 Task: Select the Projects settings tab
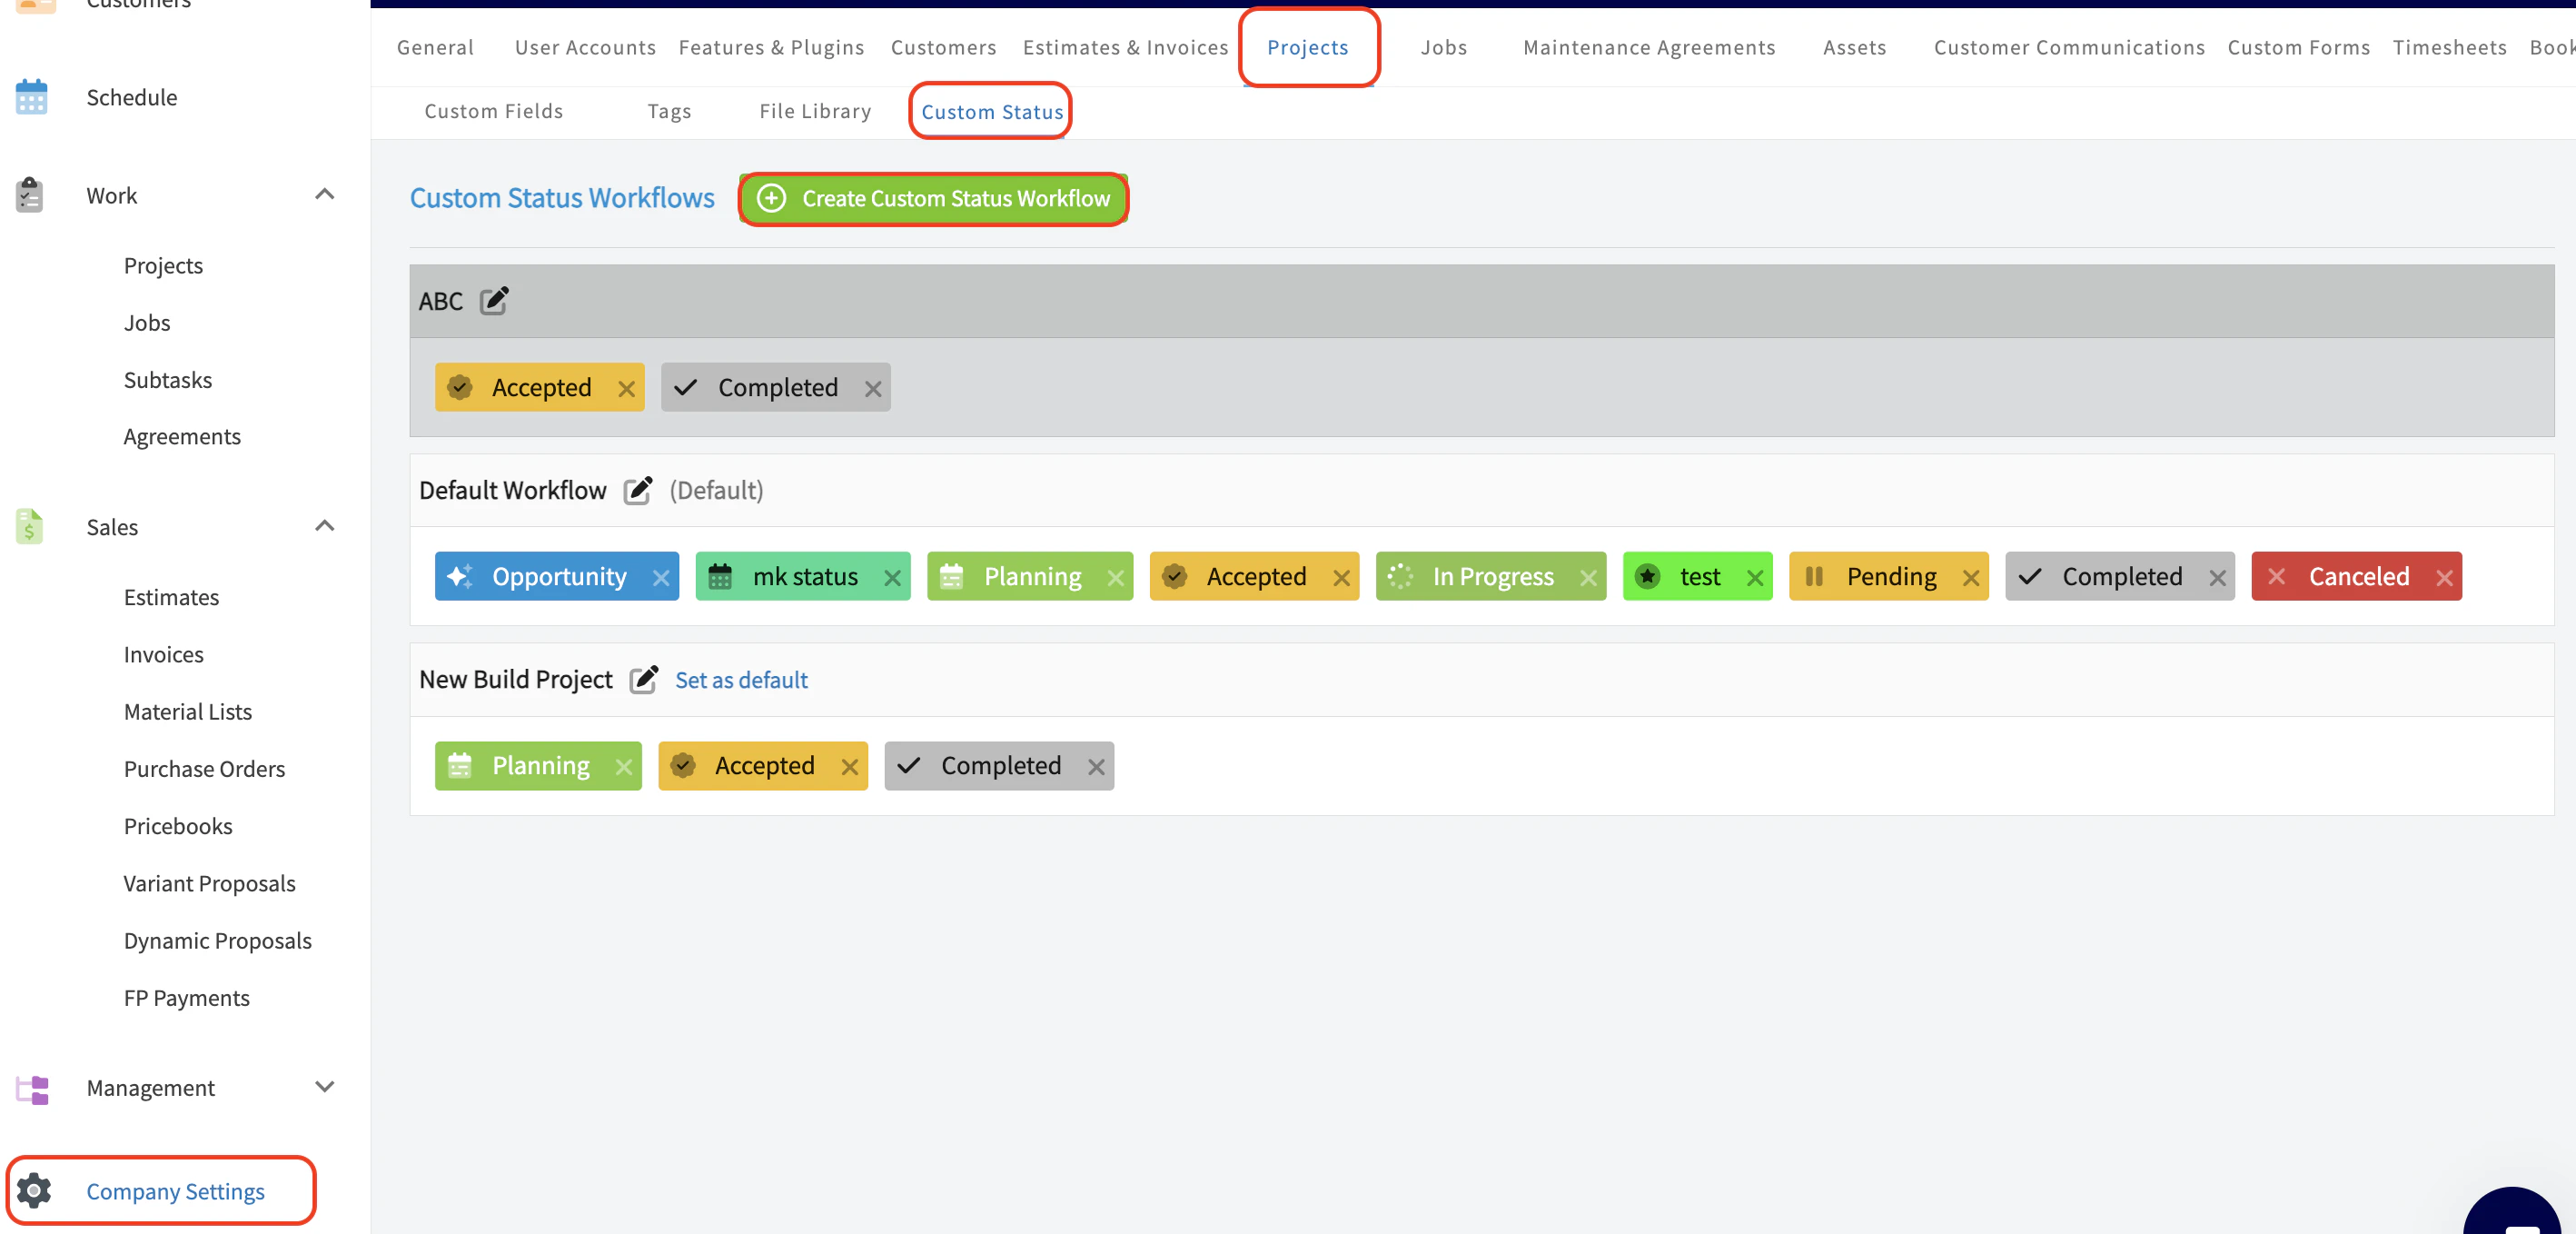coord(1308,47)
